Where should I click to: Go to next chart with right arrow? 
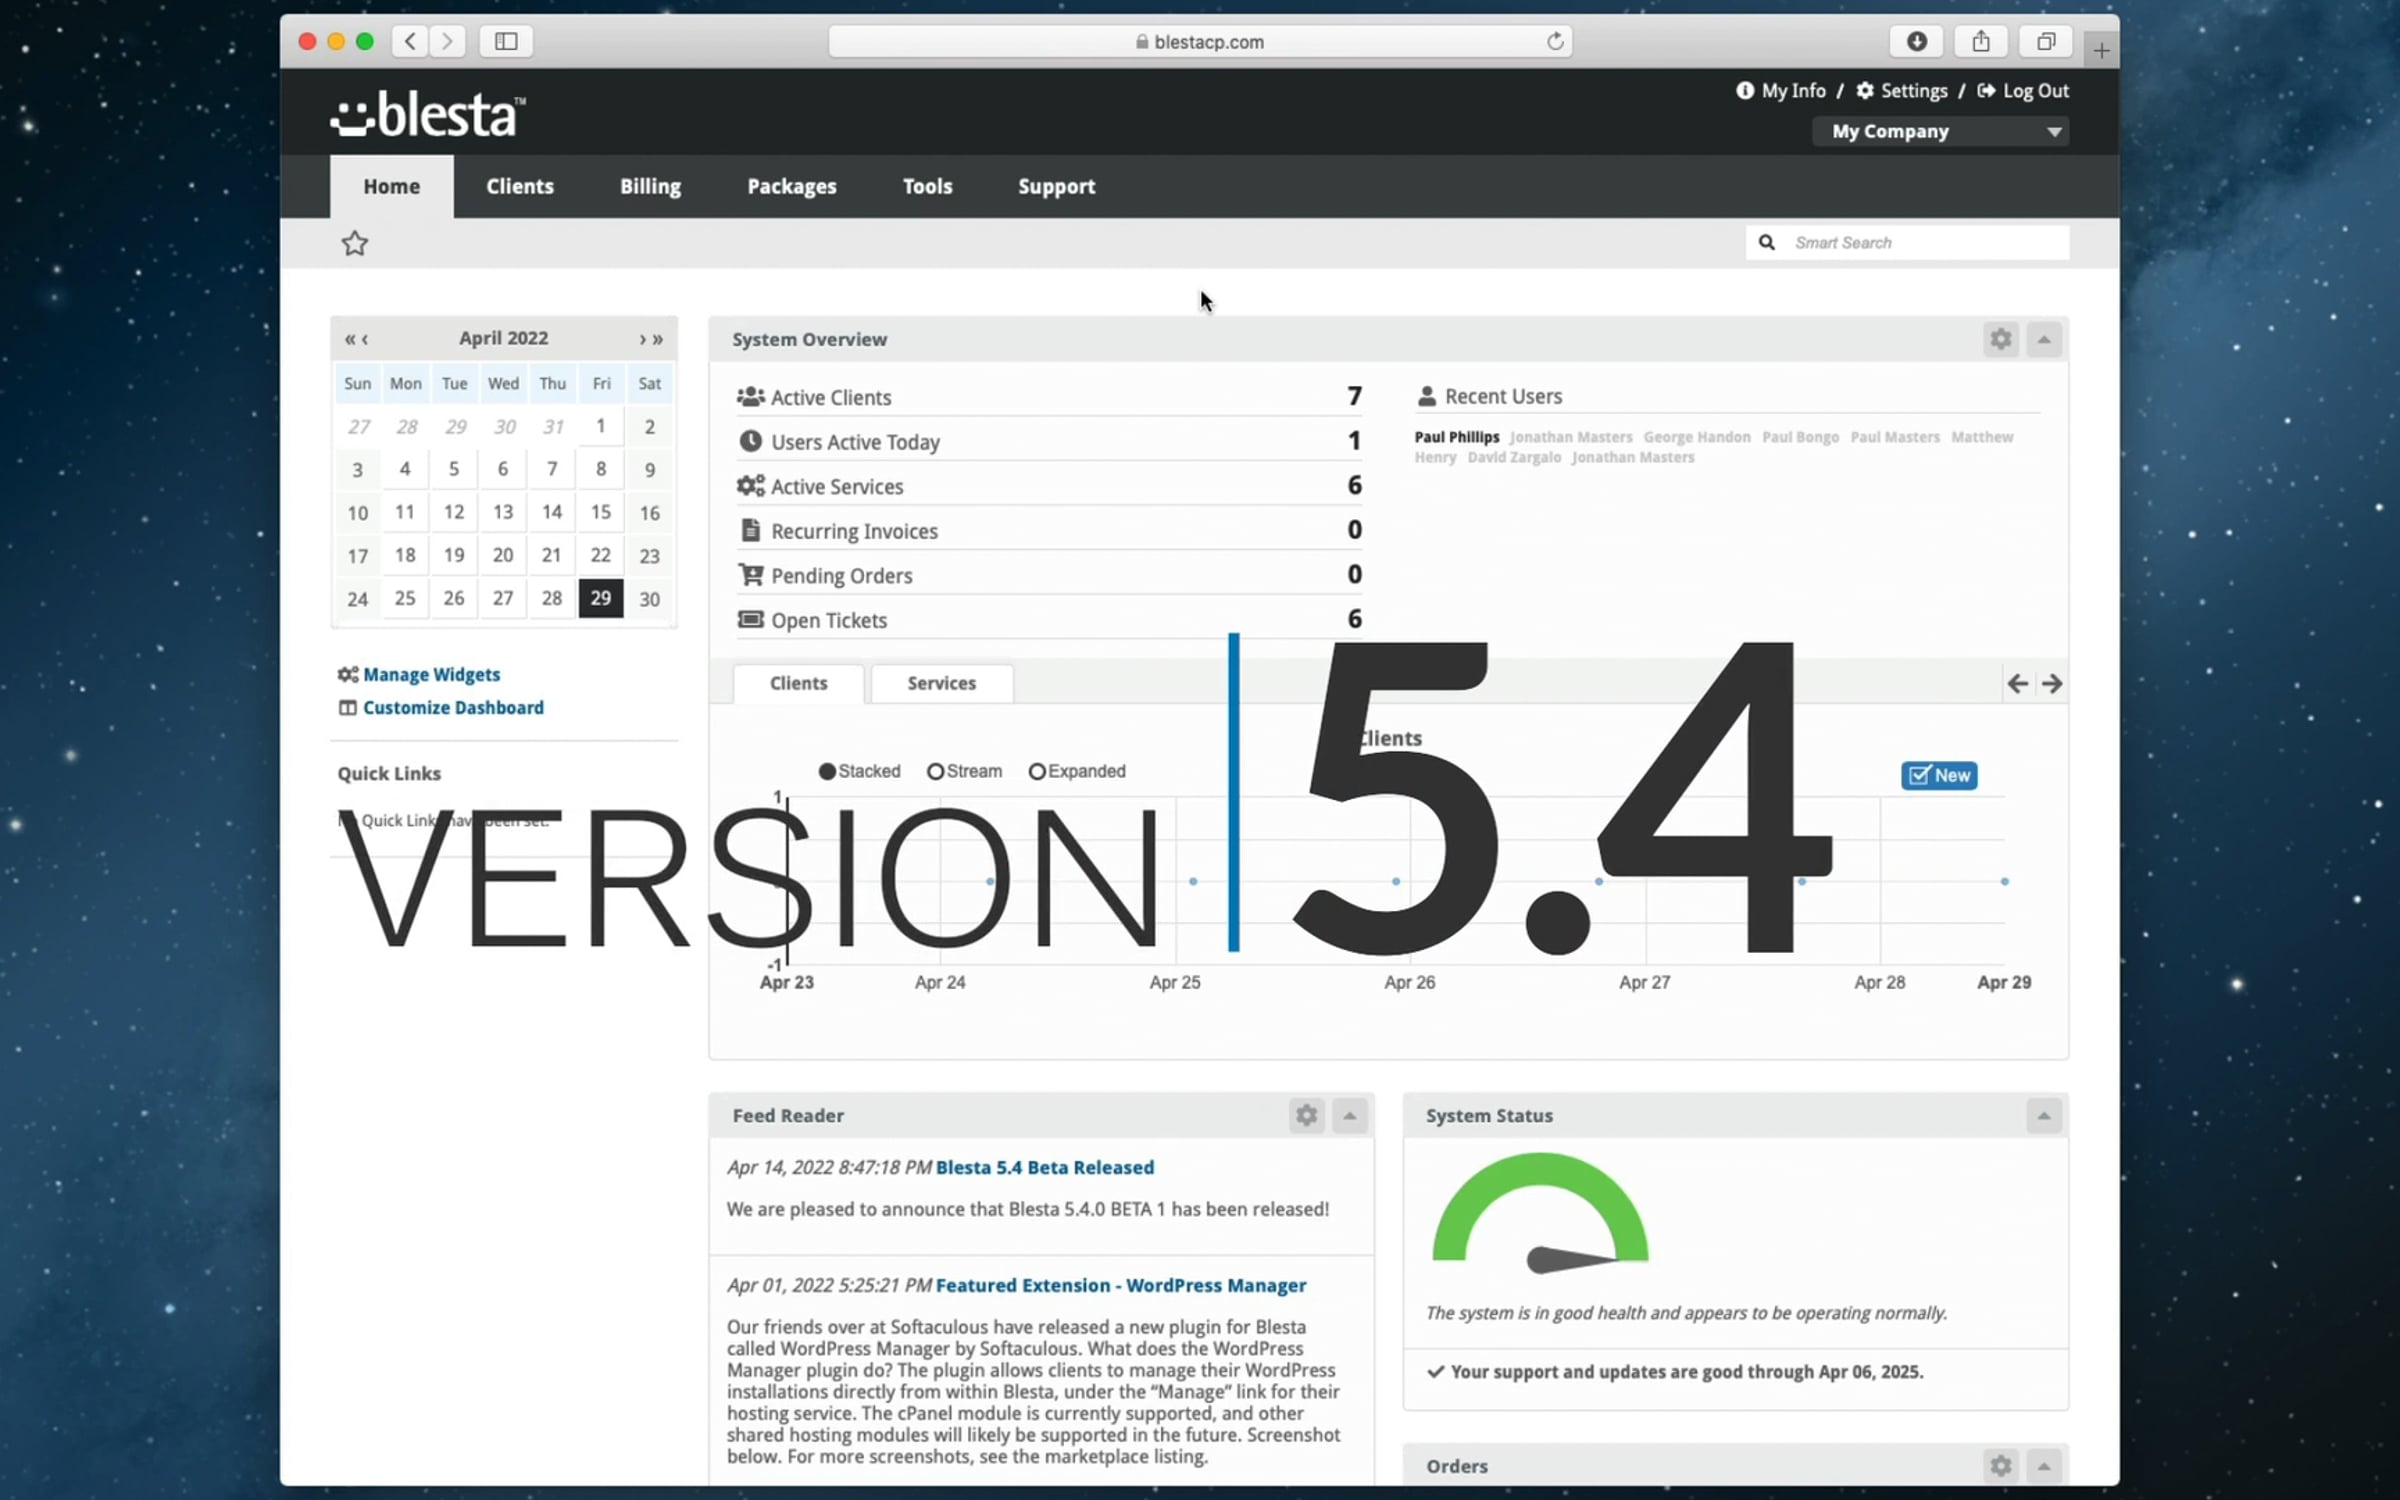coord(2052,684)
